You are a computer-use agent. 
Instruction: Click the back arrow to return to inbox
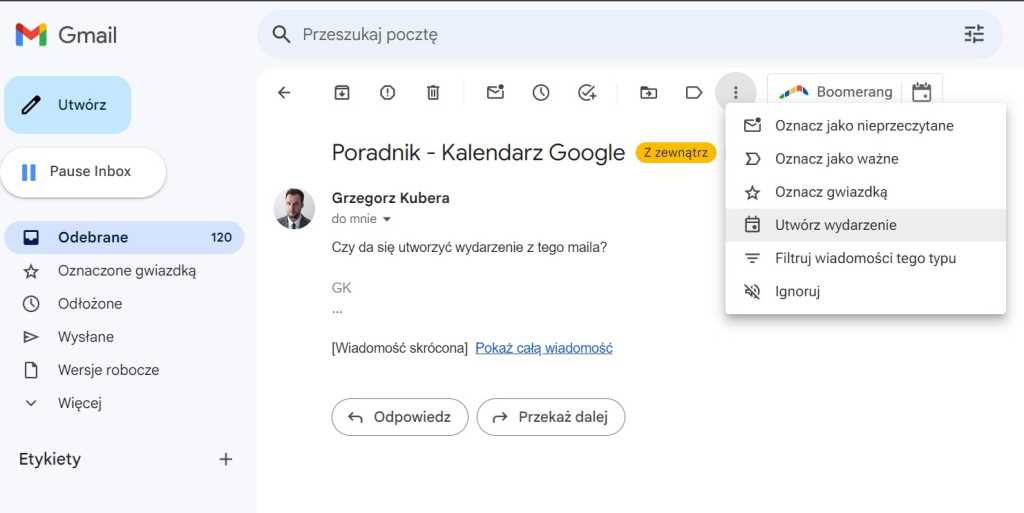(284, 93)
